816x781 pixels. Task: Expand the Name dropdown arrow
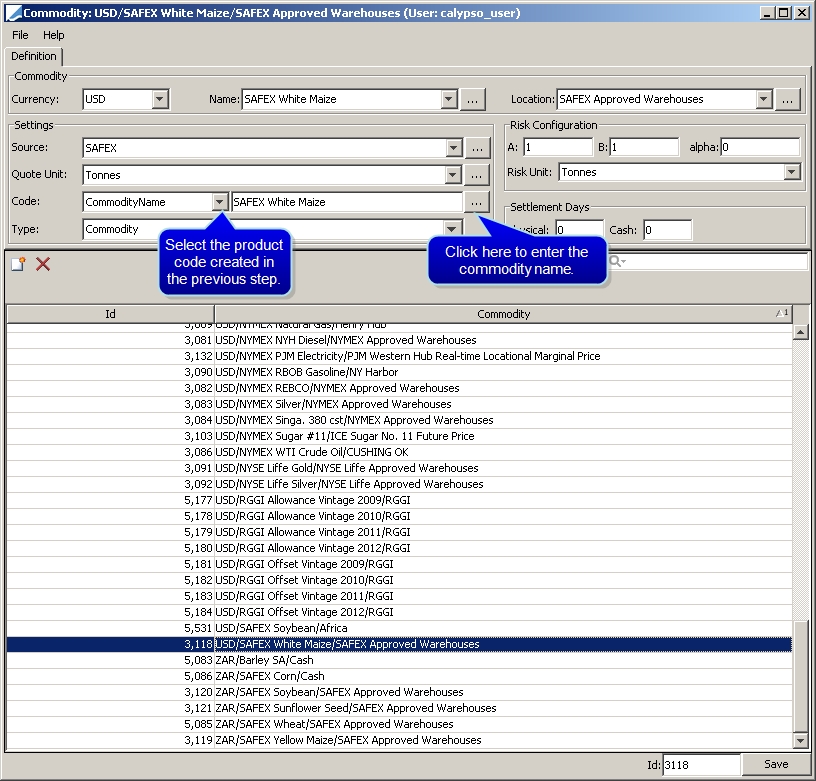click(449, 99)
